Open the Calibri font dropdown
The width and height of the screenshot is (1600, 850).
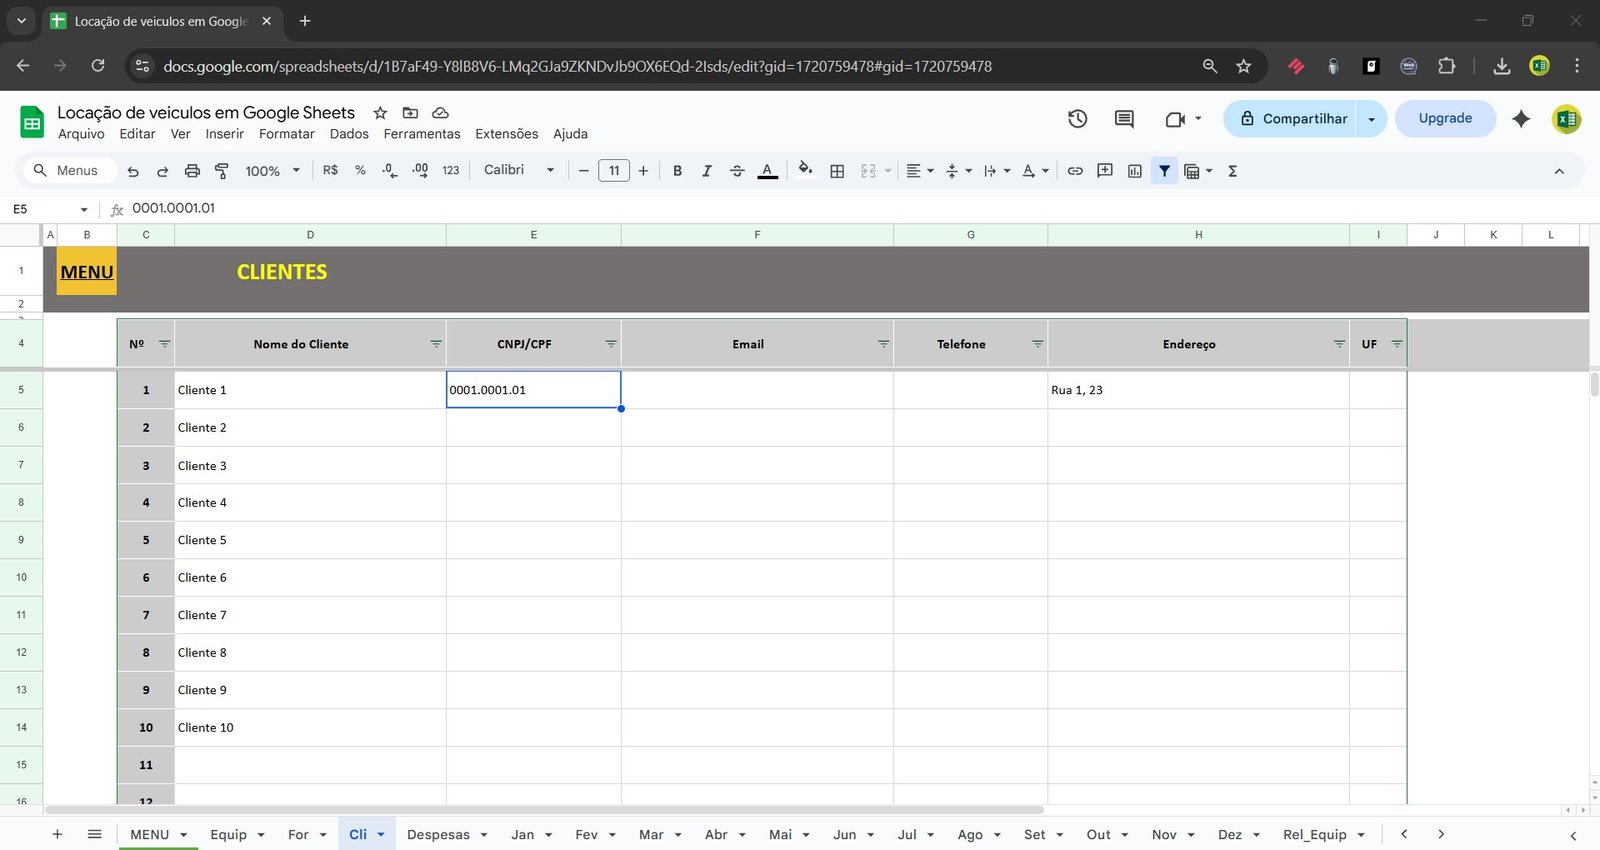point(518,171)
